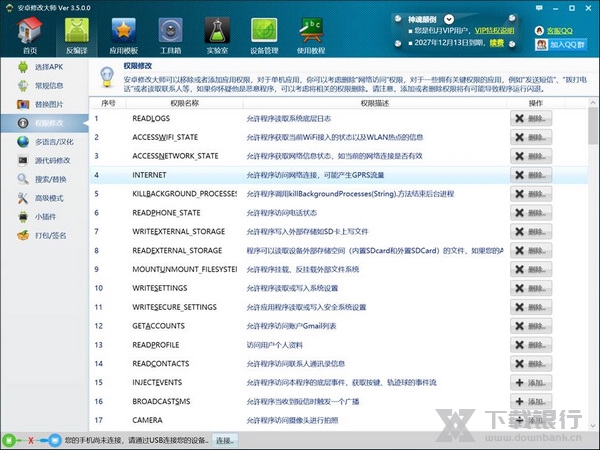Delete the READ_EXTERNAL_STORAGE permission

tap(531, 251)
